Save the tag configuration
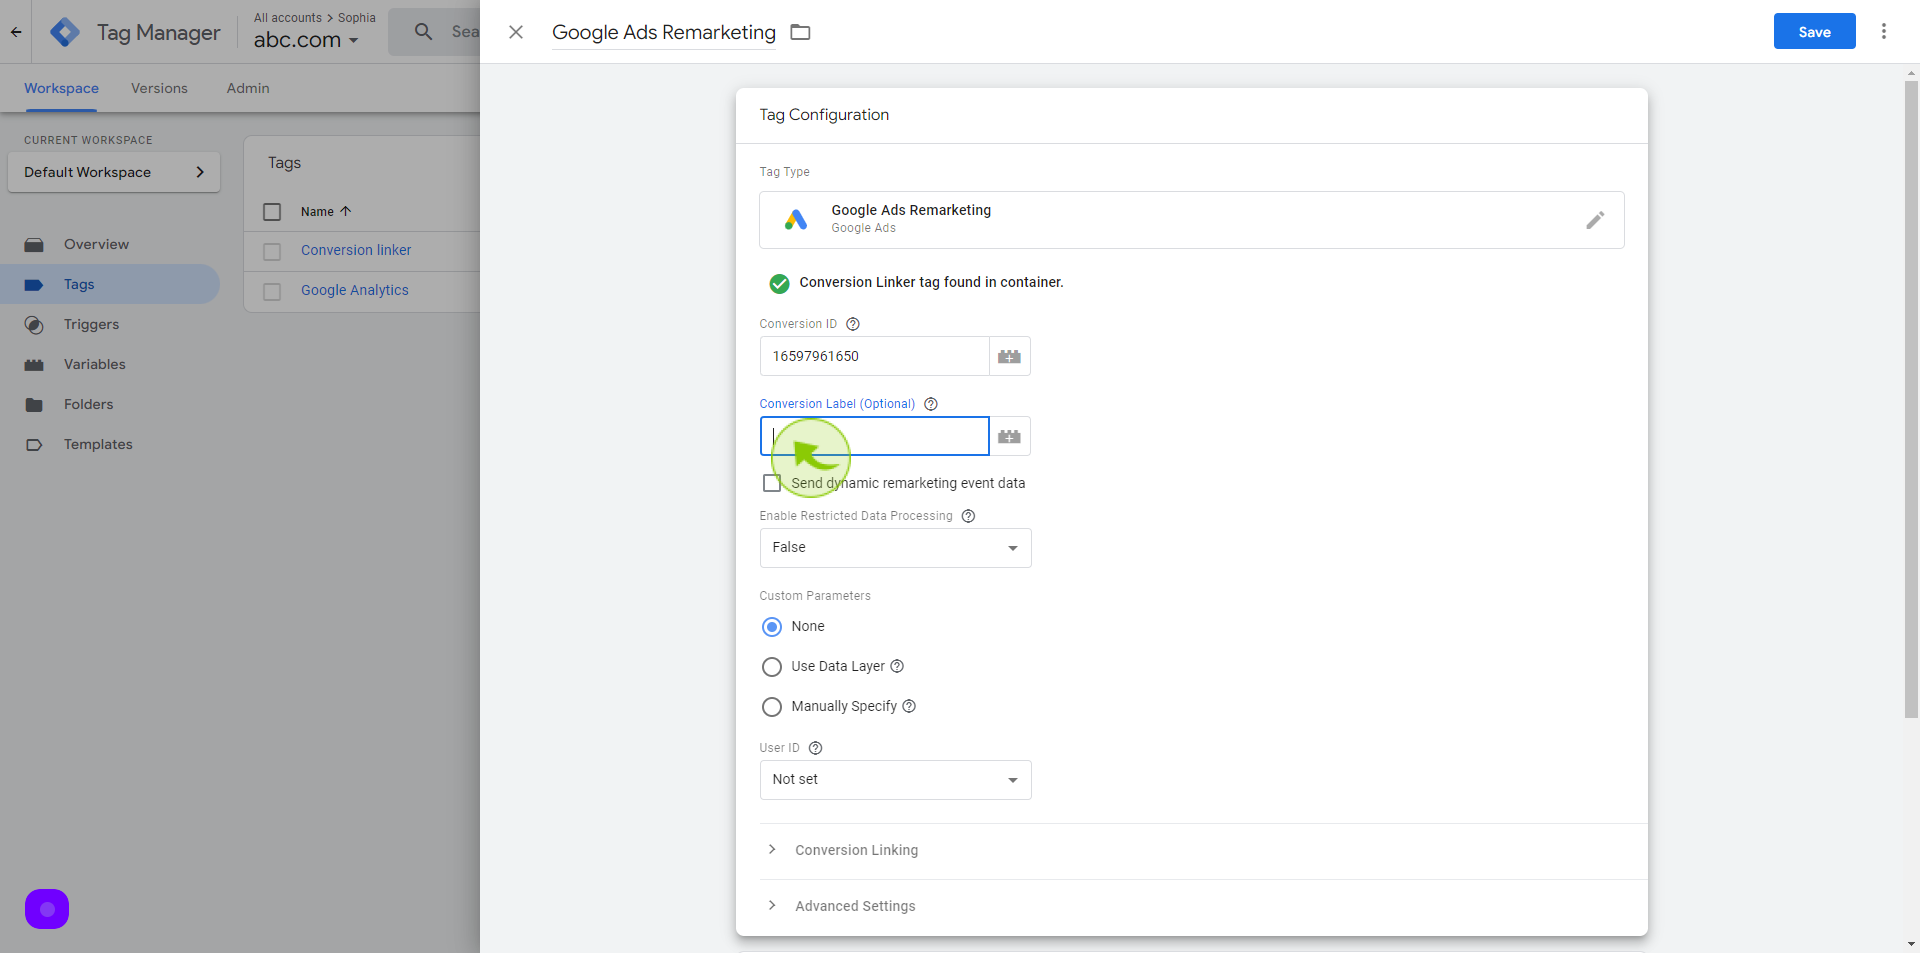The height and width of the screenshot is (953, 1920). [1814, 31]
